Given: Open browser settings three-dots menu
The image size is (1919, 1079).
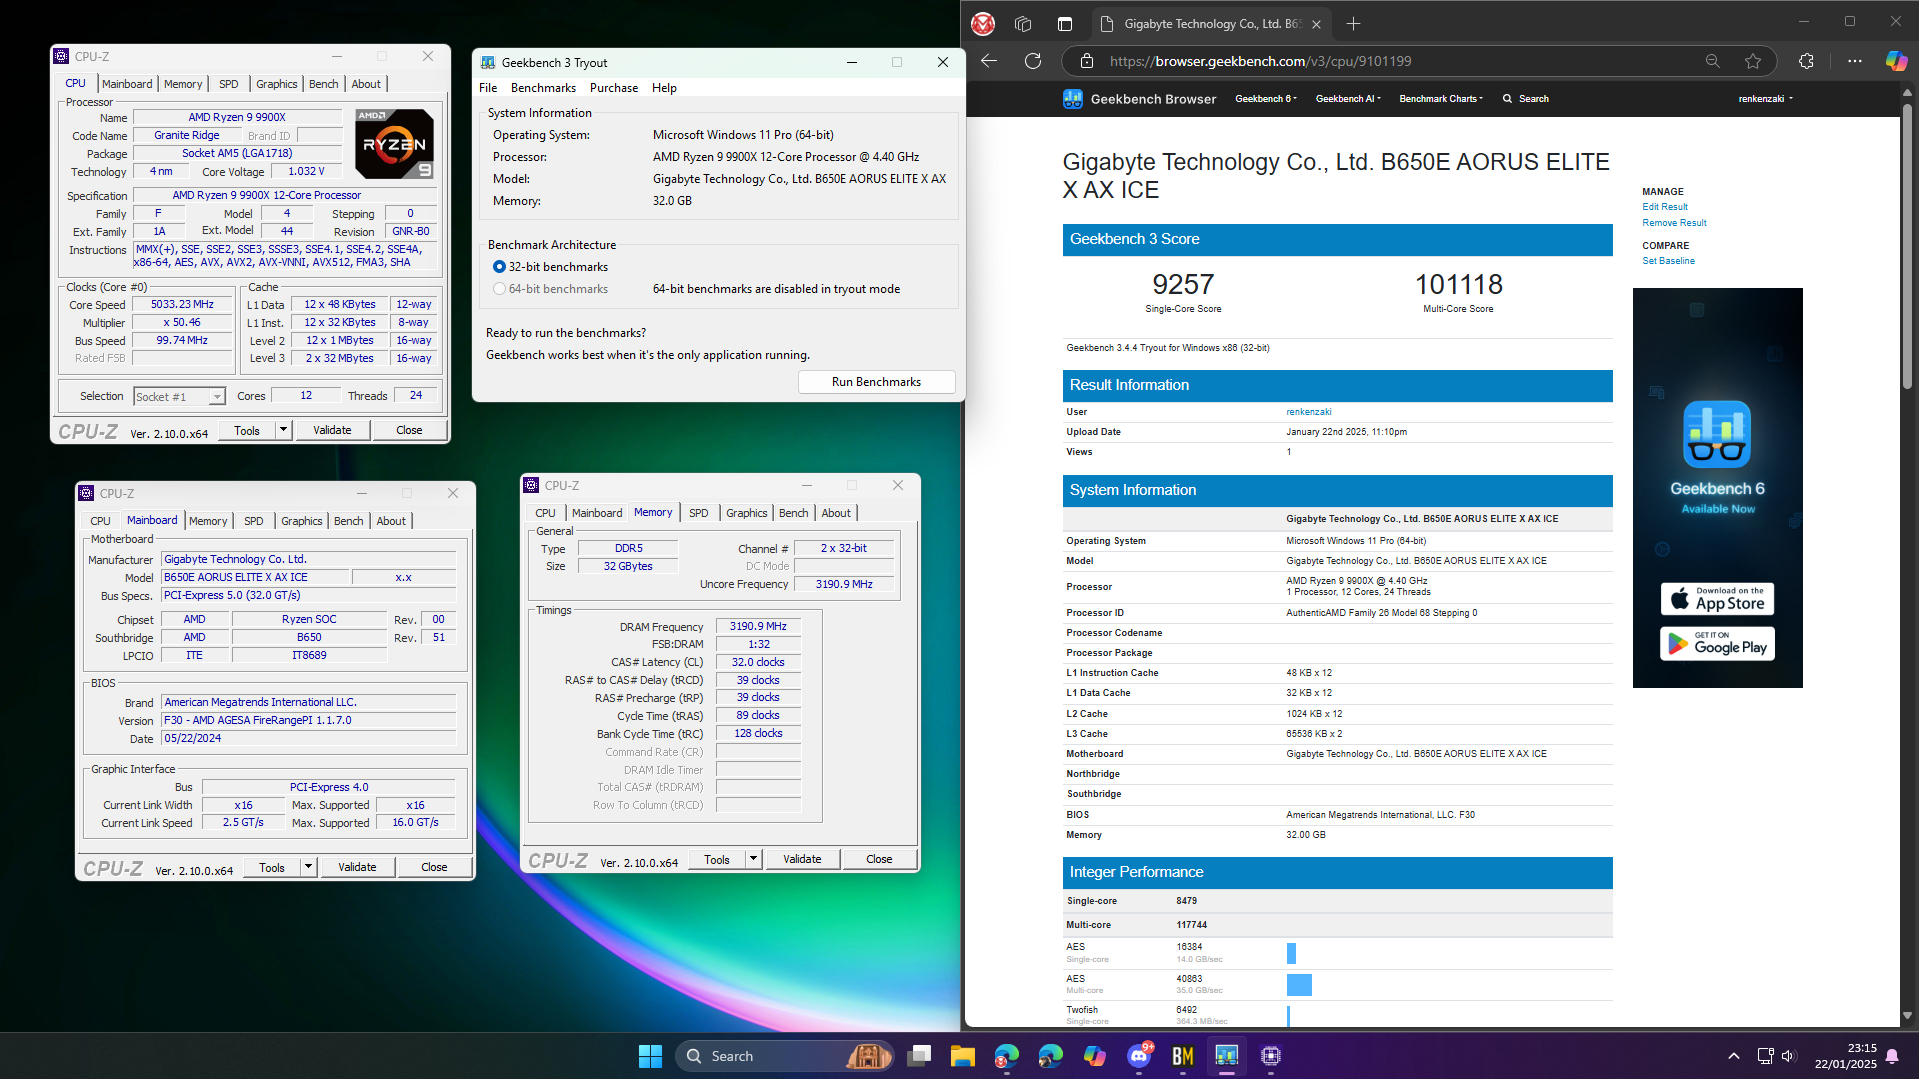Looking at the screenshot, I should click(1855, 61).
